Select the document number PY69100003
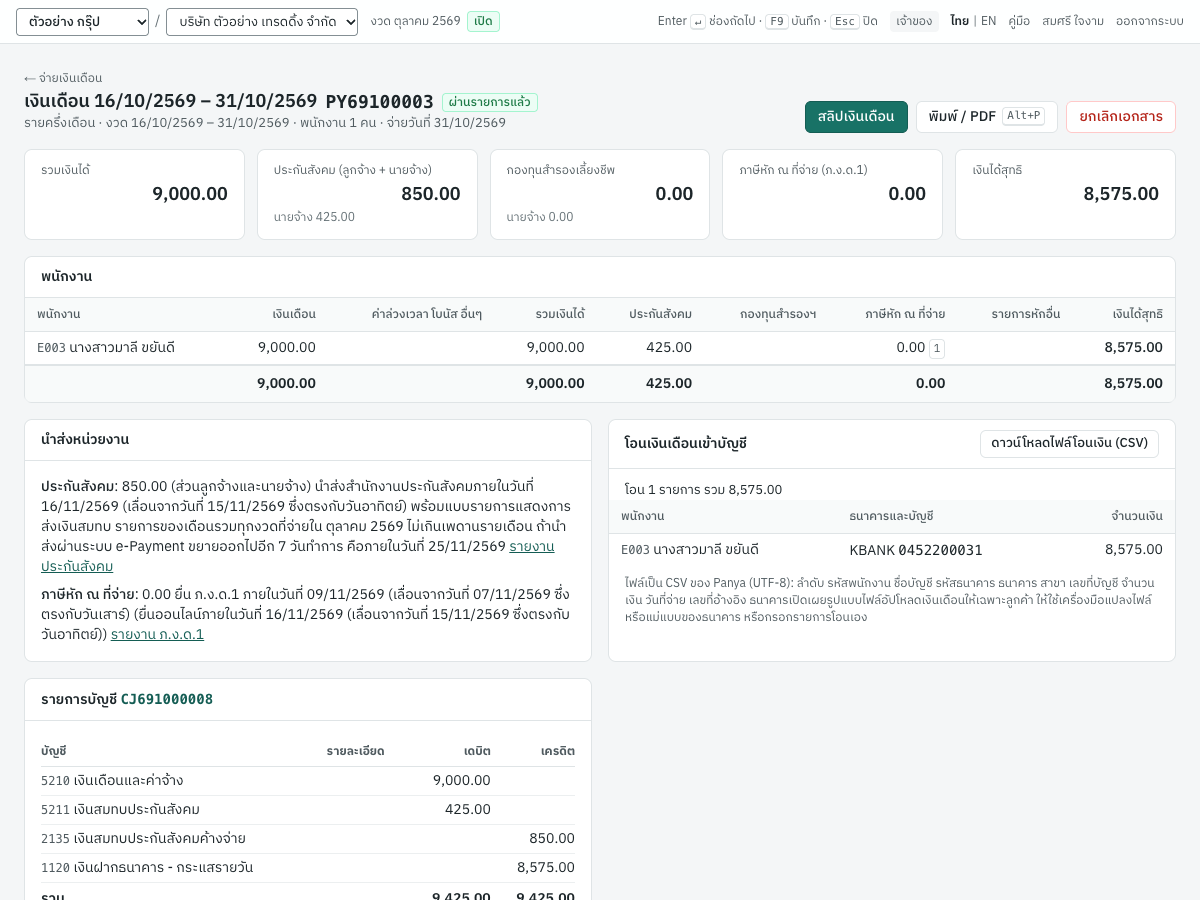Image resolution: width=1200 pixels, height=900 pixels. 379,102
